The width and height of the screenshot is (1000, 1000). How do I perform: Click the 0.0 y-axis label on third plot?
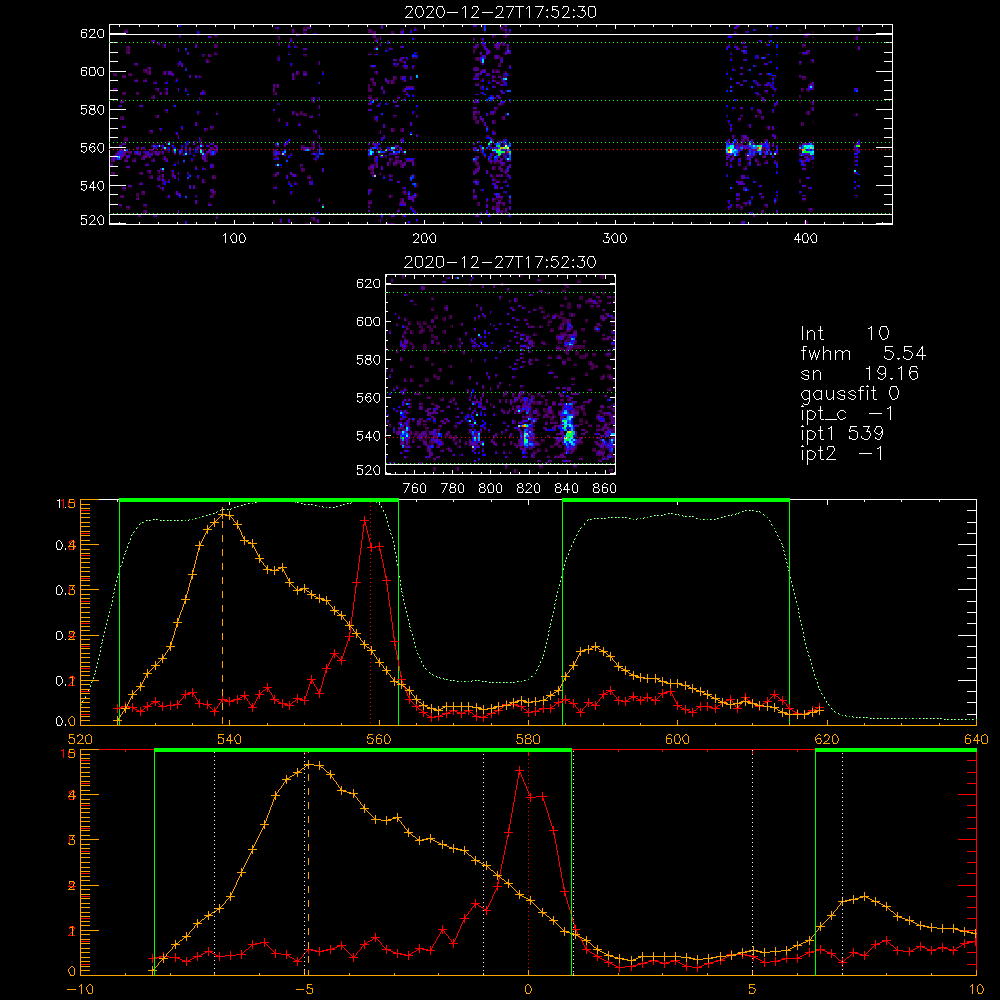click(x=66, y=722)
